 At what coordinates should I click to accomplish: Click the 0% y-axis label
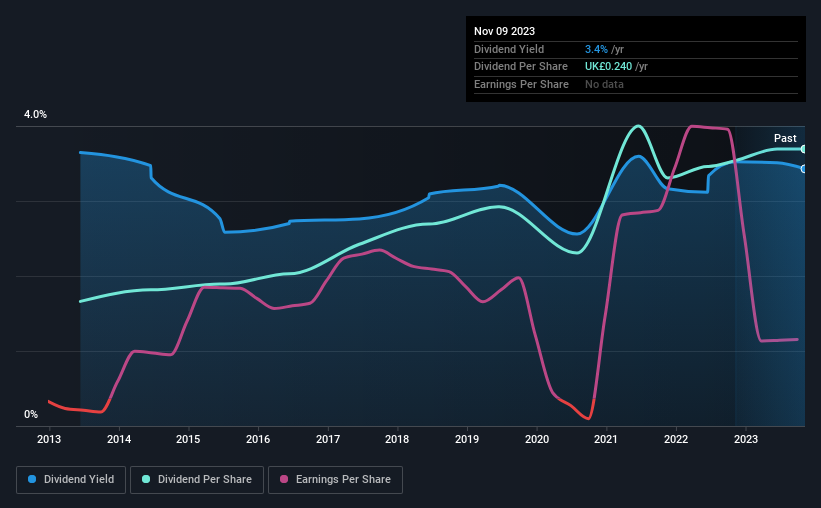tap(31, 414)
